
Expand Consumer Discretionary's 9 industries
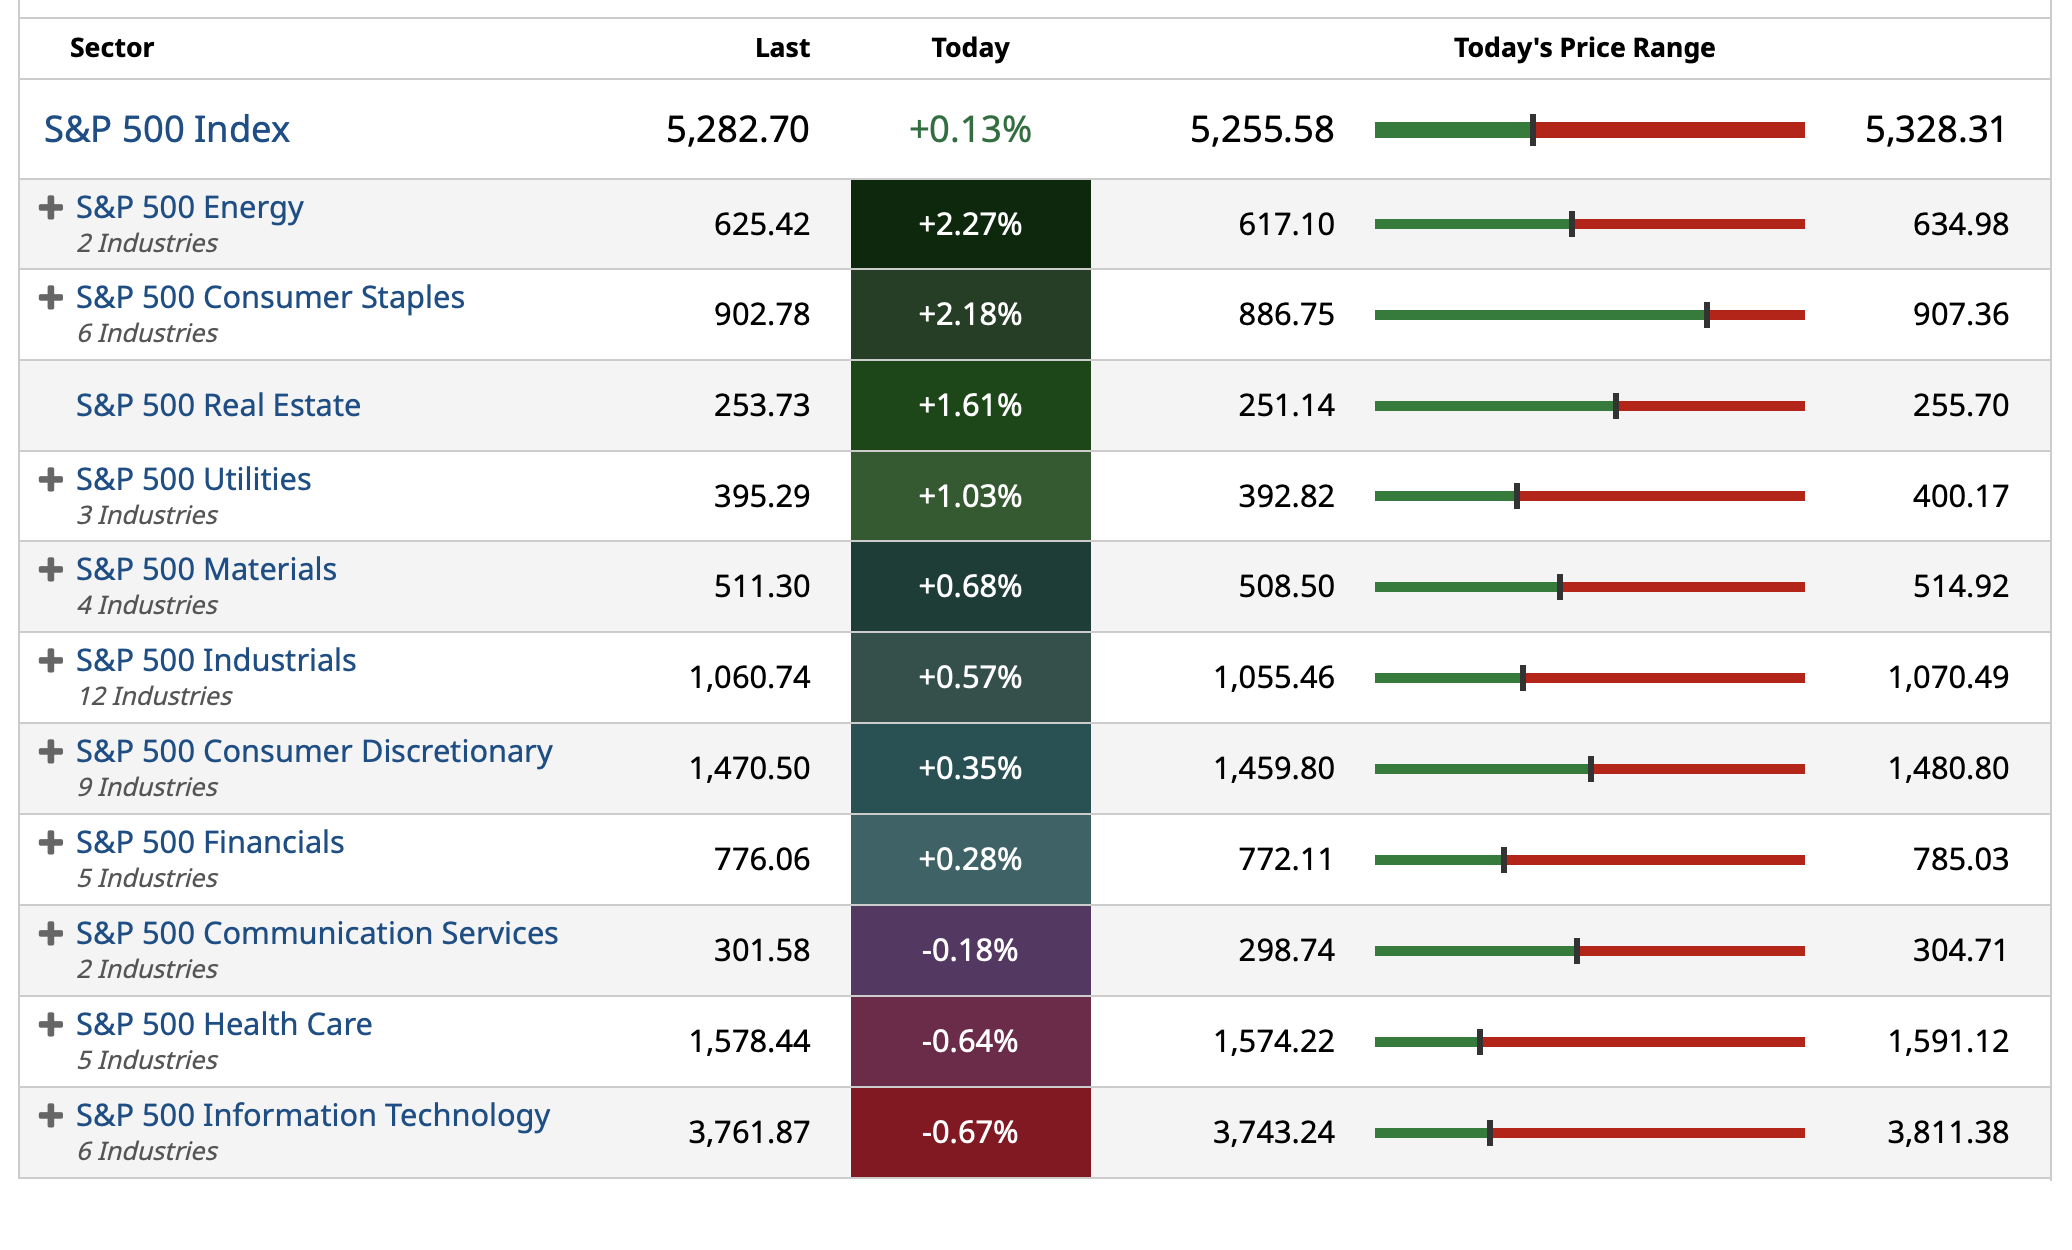point(50,752)
